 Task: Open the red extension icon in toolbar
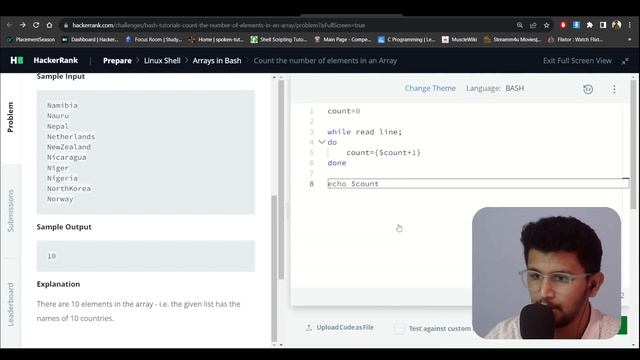point(563,25)
